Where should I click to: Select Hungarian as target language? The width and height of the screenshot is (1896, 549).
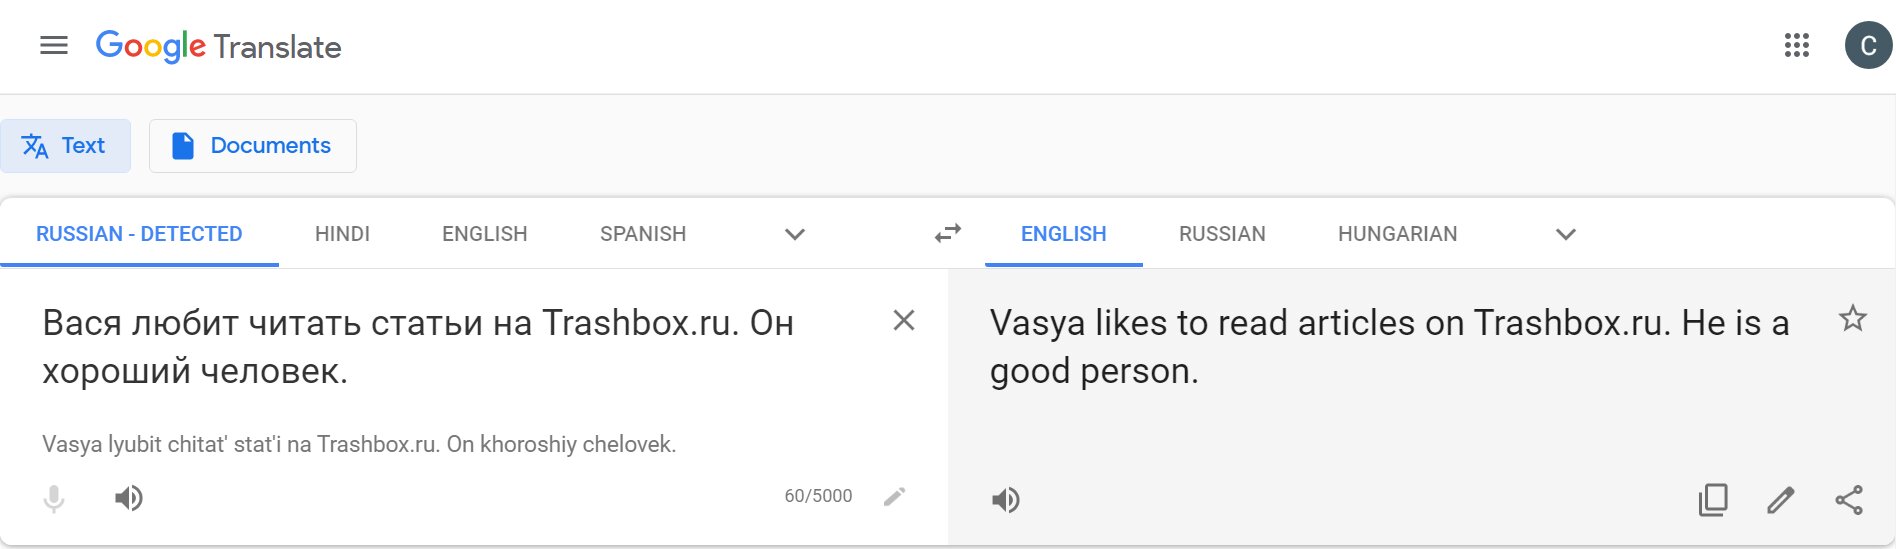1397,234
